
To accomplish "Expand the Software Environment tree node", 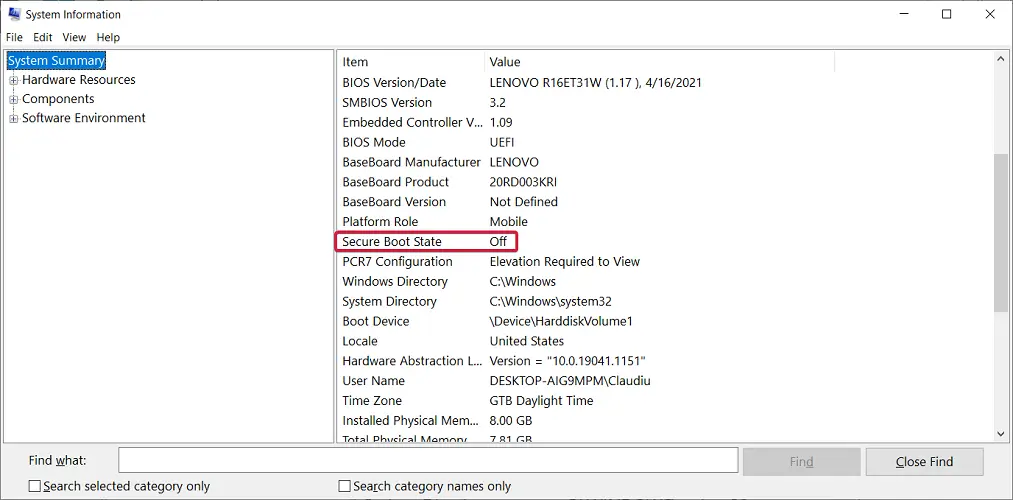I will (x=14, y=118).
